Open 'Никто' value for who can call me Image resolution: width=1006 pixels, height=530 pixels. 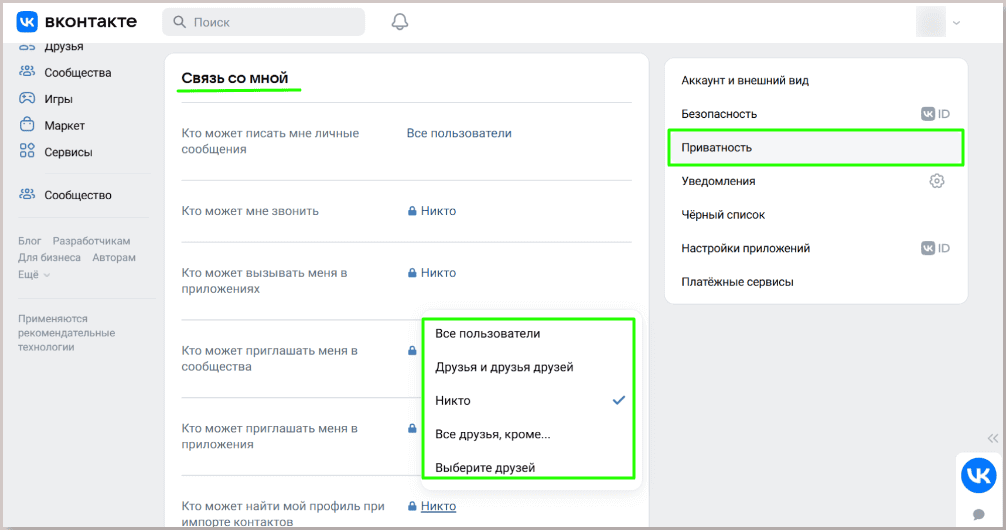(x=438, y=210)
